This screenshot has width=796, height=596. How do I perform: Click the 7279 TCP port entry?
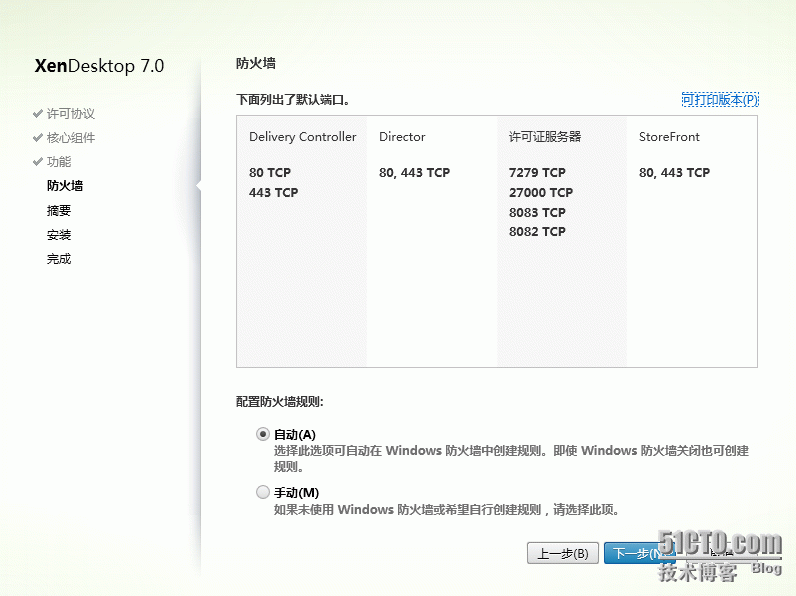tap(537, 173)
